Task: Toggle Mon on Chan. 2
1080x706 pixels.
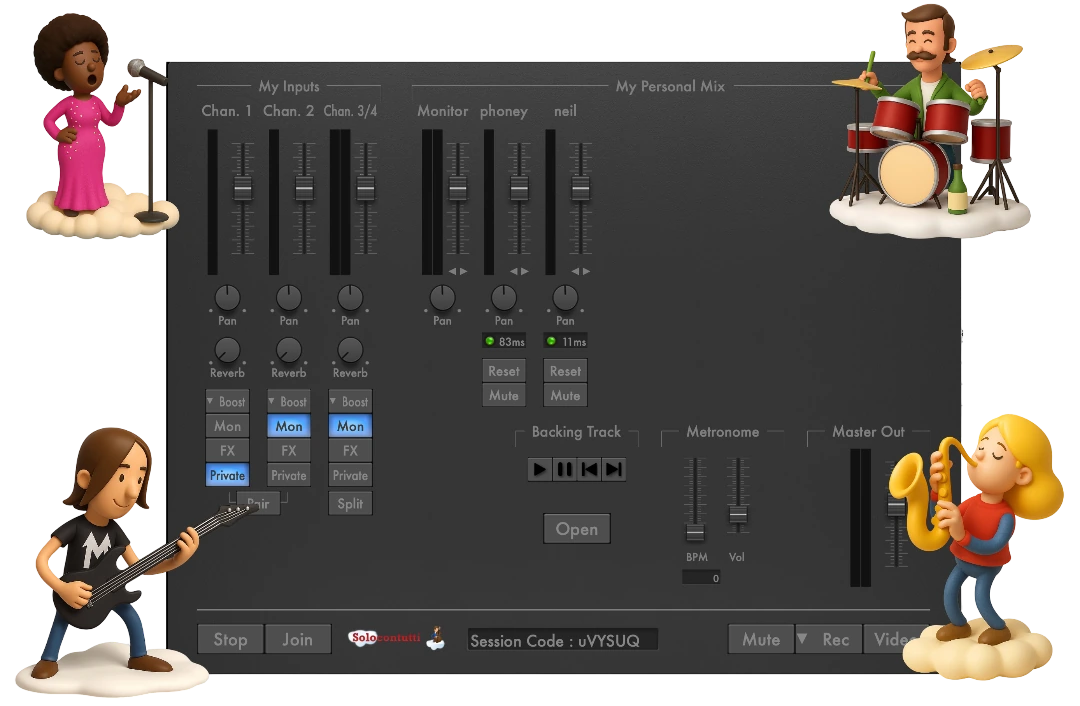Action: tap(289, 426)
